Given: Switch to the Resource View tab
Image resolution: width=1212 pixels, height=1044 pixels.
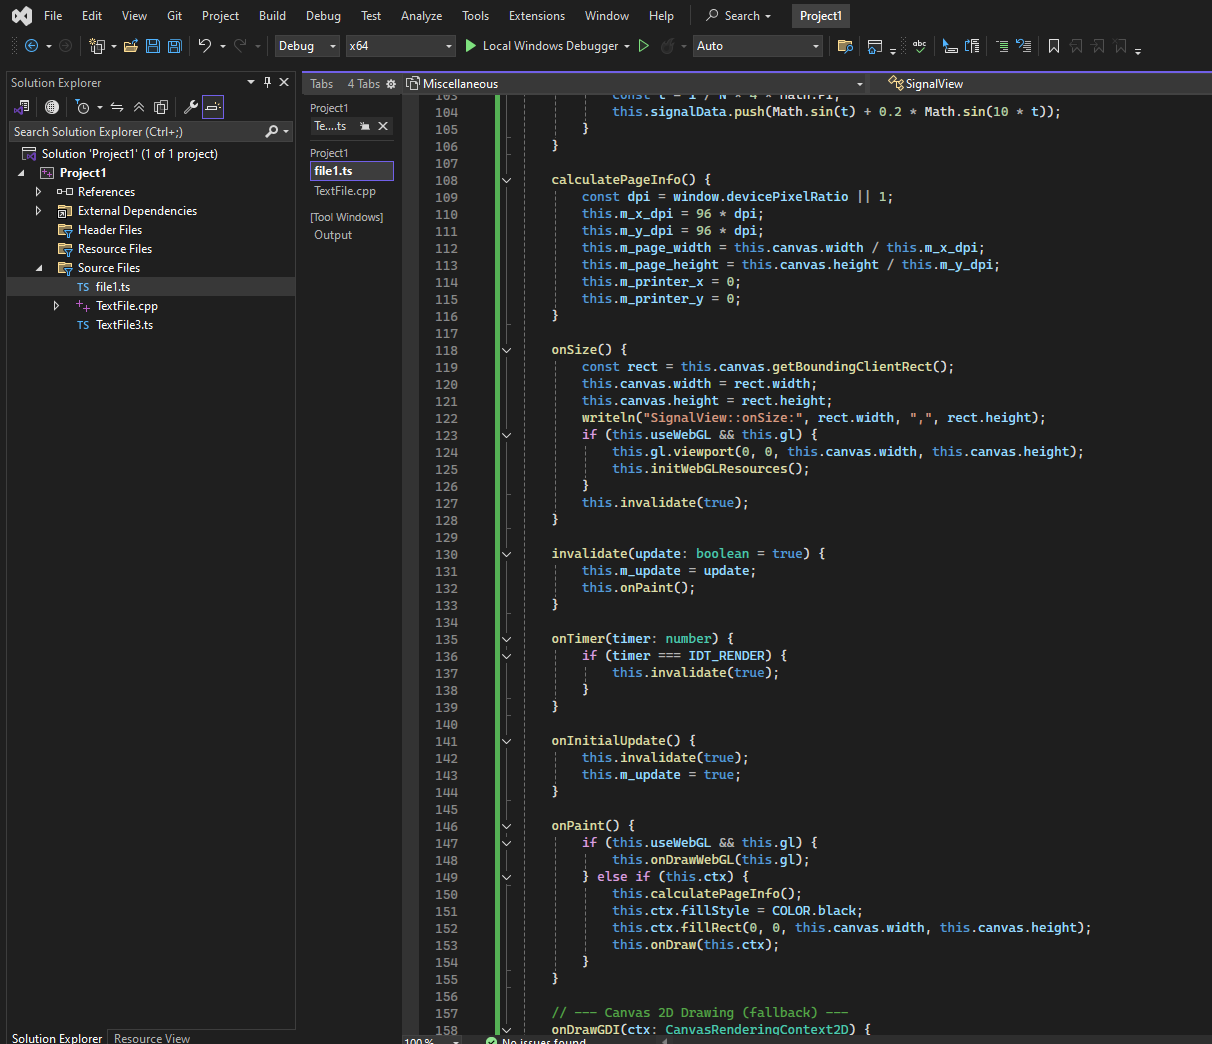Looking at the screenshot, I should click(x=152, y=1038).
